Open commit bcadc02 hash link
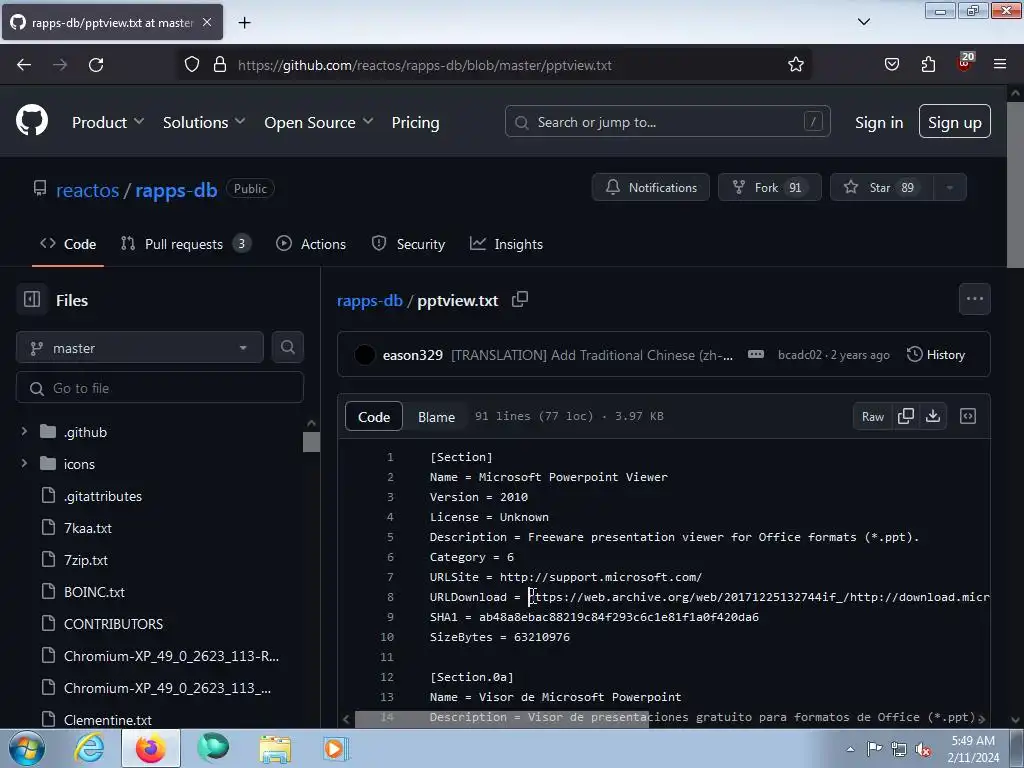 799,355
